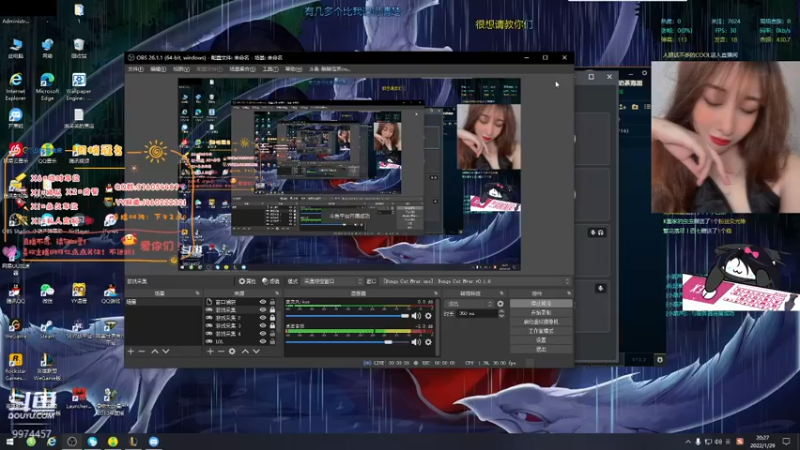This screenshot has width=800, height=450.
Task: Click 停止推流 stop streaming button
Action: click(x=541, y=303)
